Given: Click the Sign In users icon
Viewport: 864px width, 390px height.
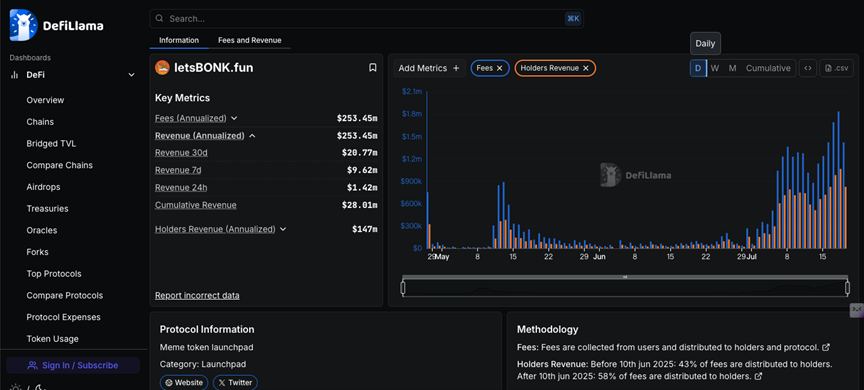Looking at the screenshot, I should click(33, 365).
